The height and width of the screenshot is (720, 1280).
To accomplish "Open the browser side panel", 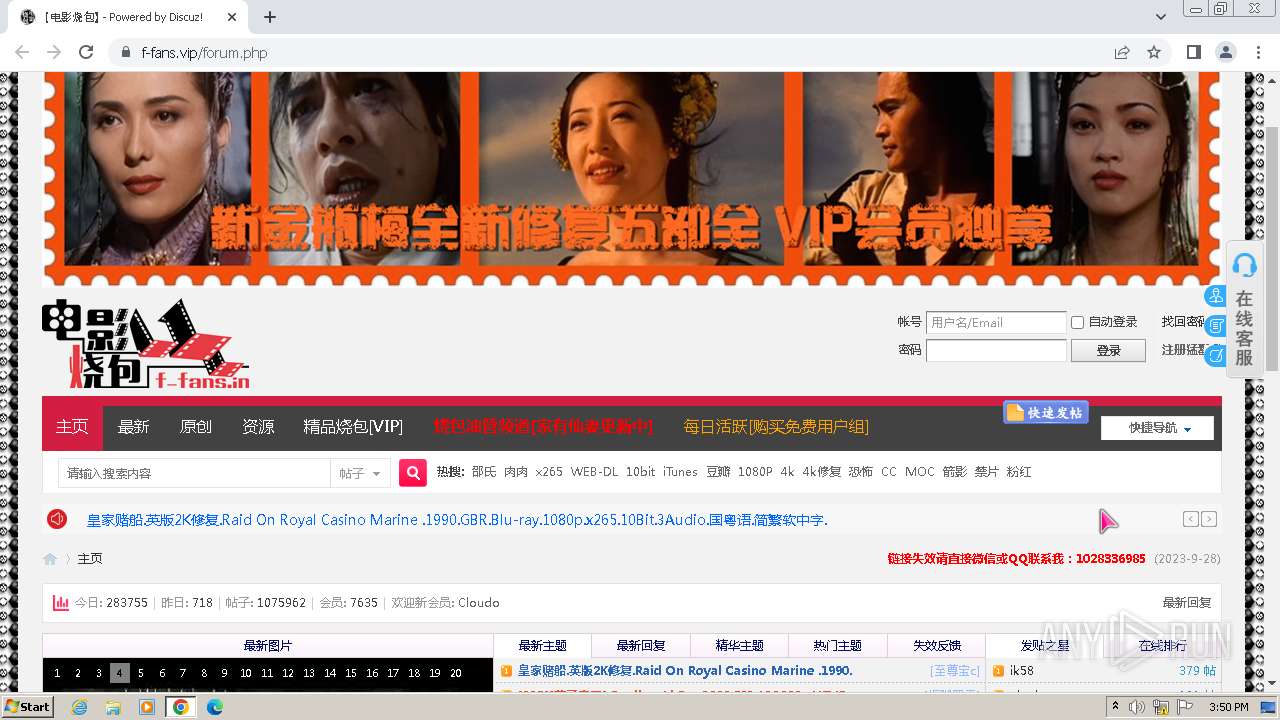I will click(1193, 52).
